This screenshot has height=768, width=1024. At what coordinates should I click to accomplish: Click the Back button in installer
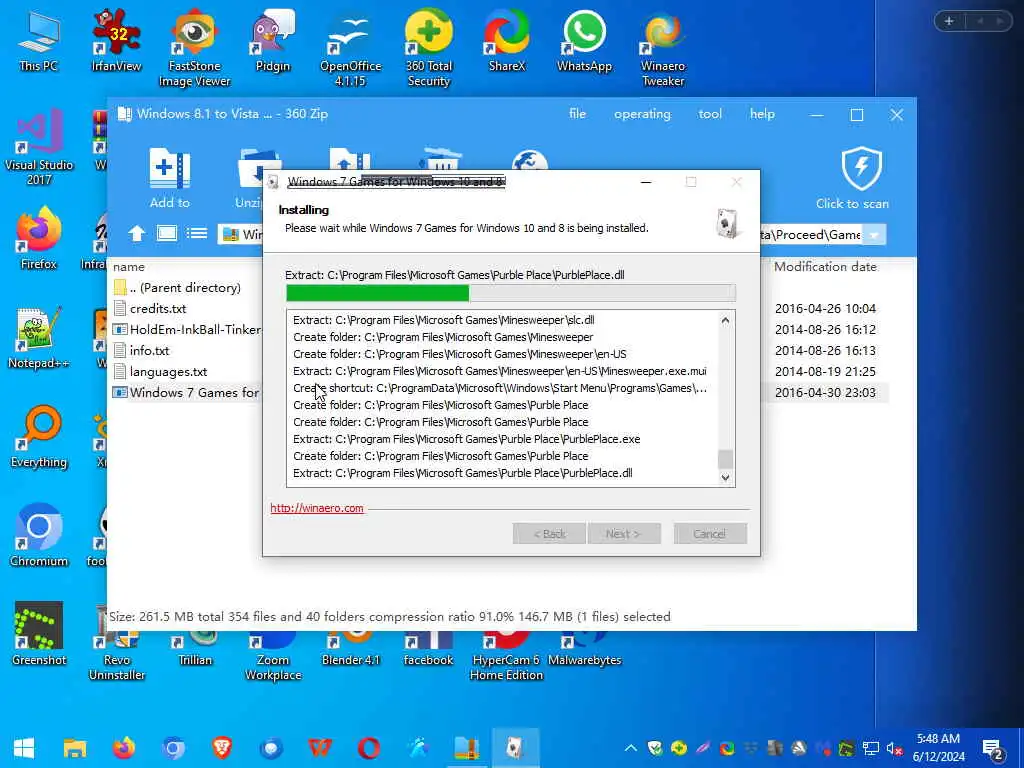coord(549,534)
